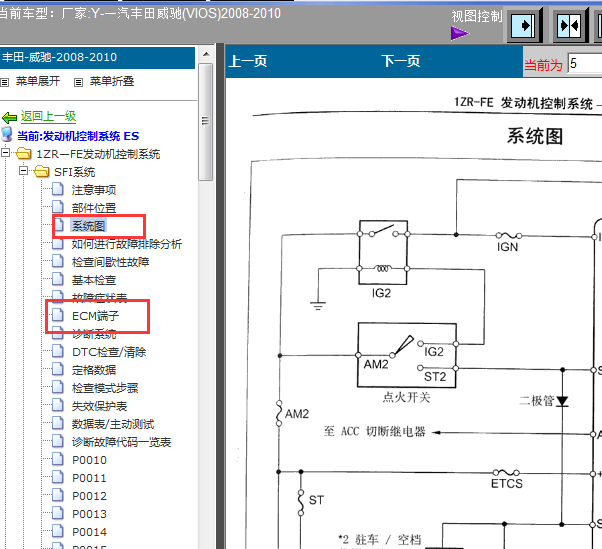The image size is (602, 549).
Task: Open the 诊断故障代码一览表 document
Action: point(121,442)
